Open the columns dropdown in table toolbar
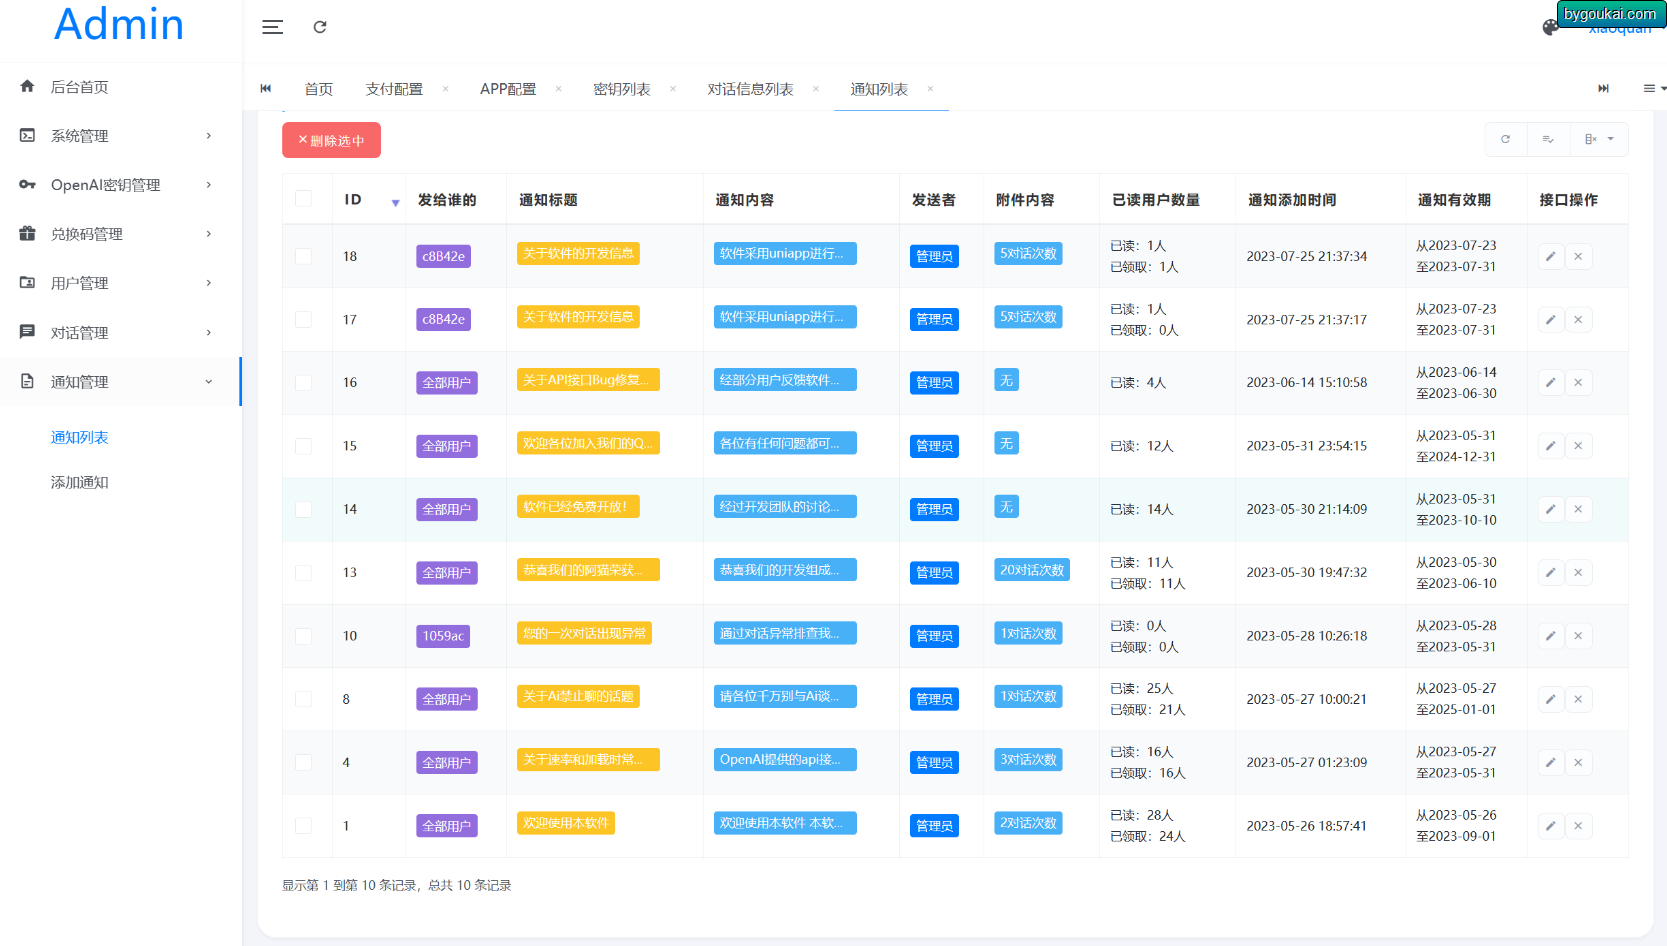The image size is (1667, 946). [x=1599, y=139]
